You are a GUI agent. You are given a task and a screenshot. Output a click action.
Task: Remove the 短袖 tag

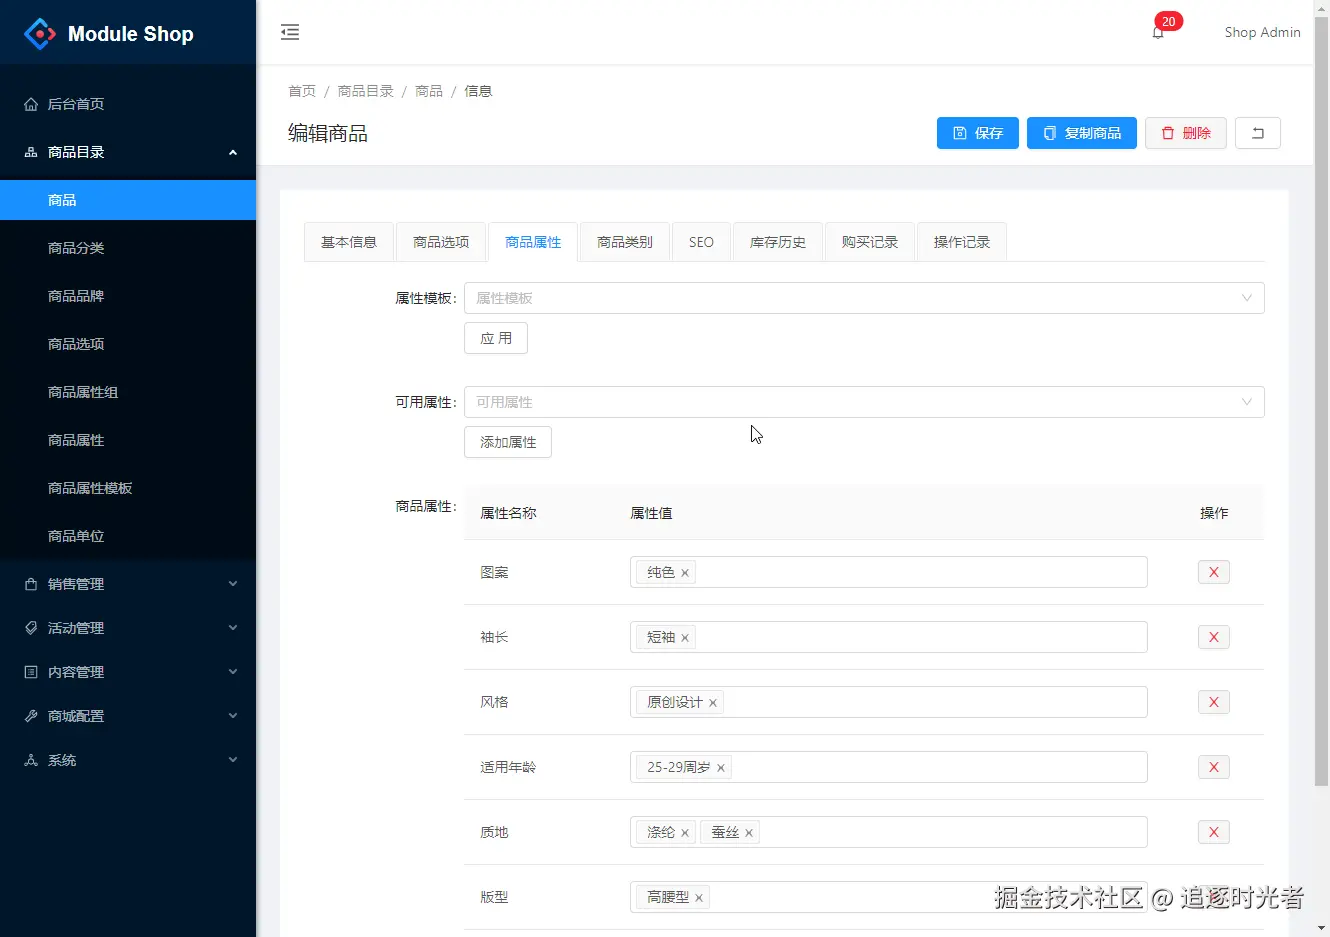685,638
